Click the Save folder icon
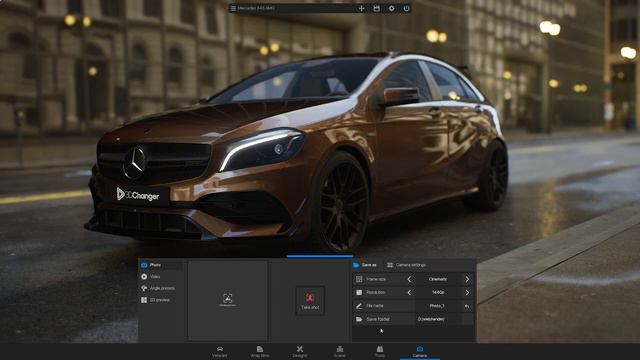This screenshot has height=360, width=640. pyautogui.click(x=359, y=319)
